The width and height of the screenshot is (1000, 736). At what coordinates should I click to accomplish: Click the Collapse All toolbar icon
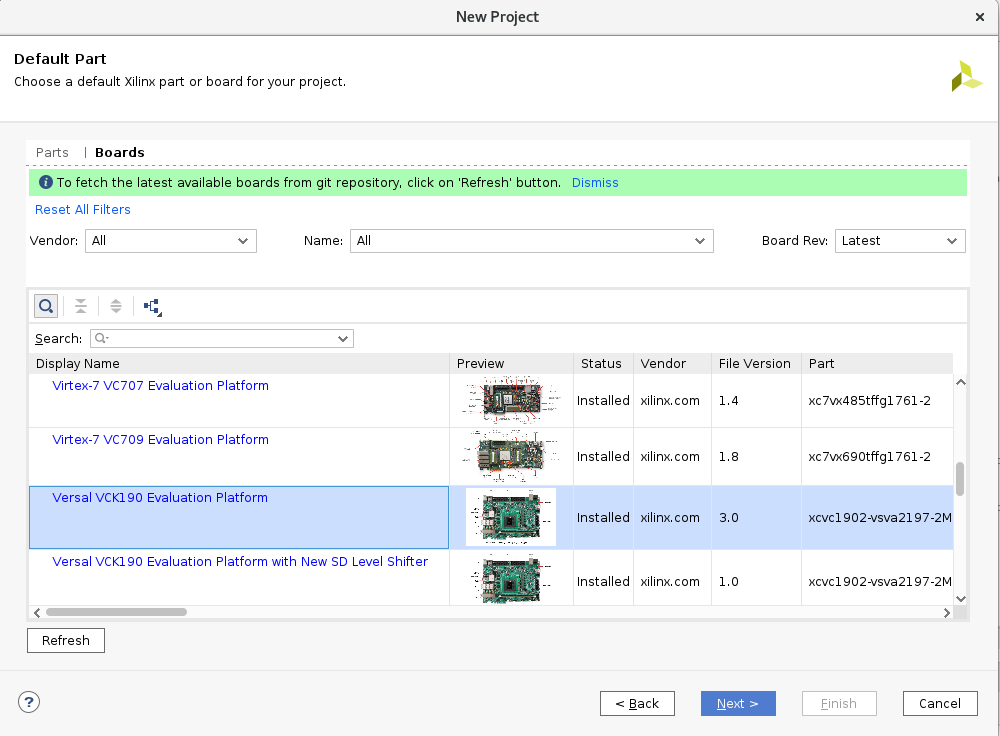coord(81,306)
